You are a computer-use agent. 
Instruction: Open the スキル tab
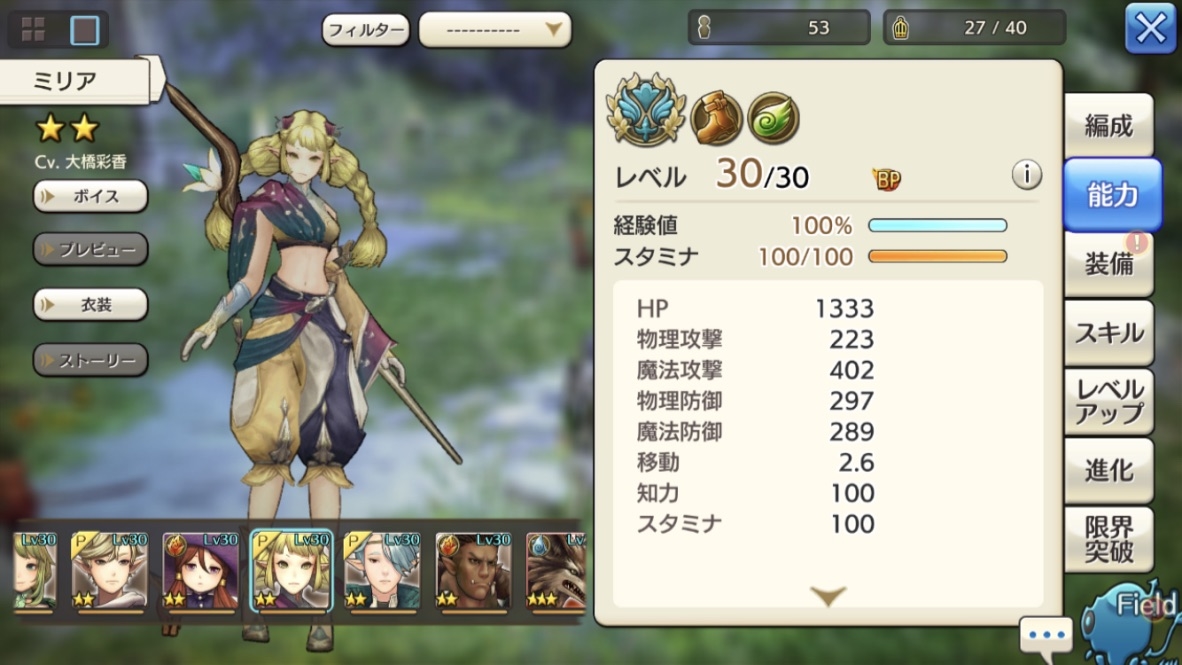pyautogui.click(x=1109, y=332)
